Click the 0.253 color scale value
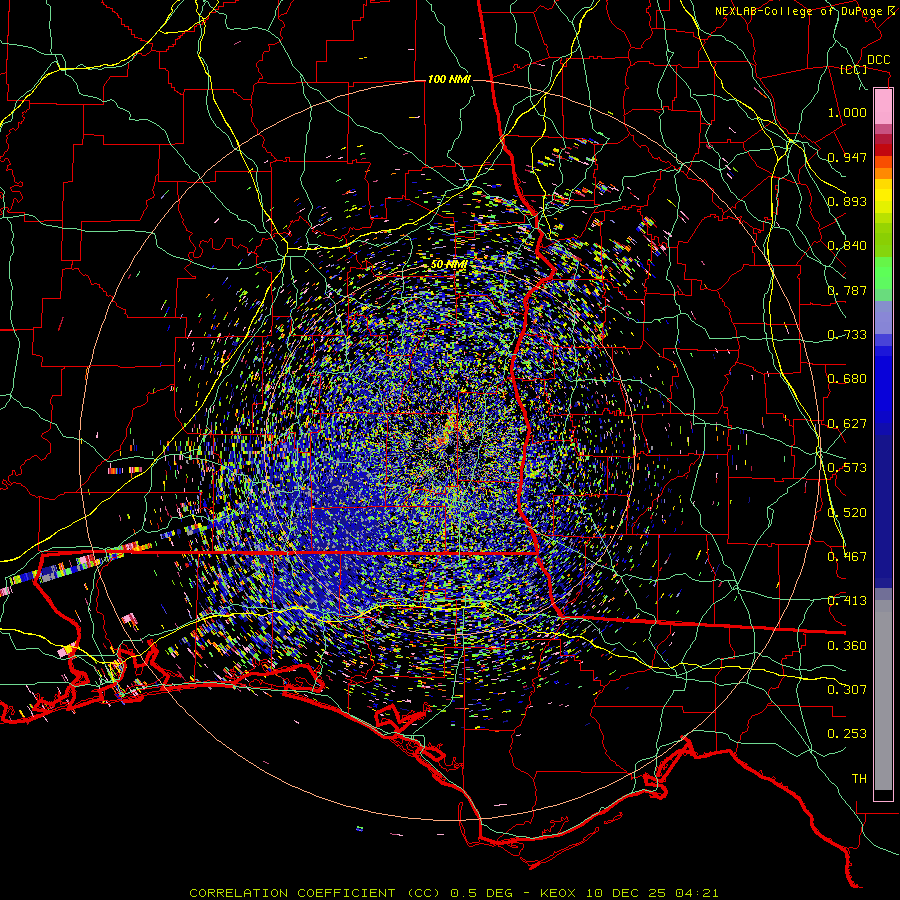Image resolution: width=900 pixels, height=900 pixels. pyautogui.click(x=847, y=734)
